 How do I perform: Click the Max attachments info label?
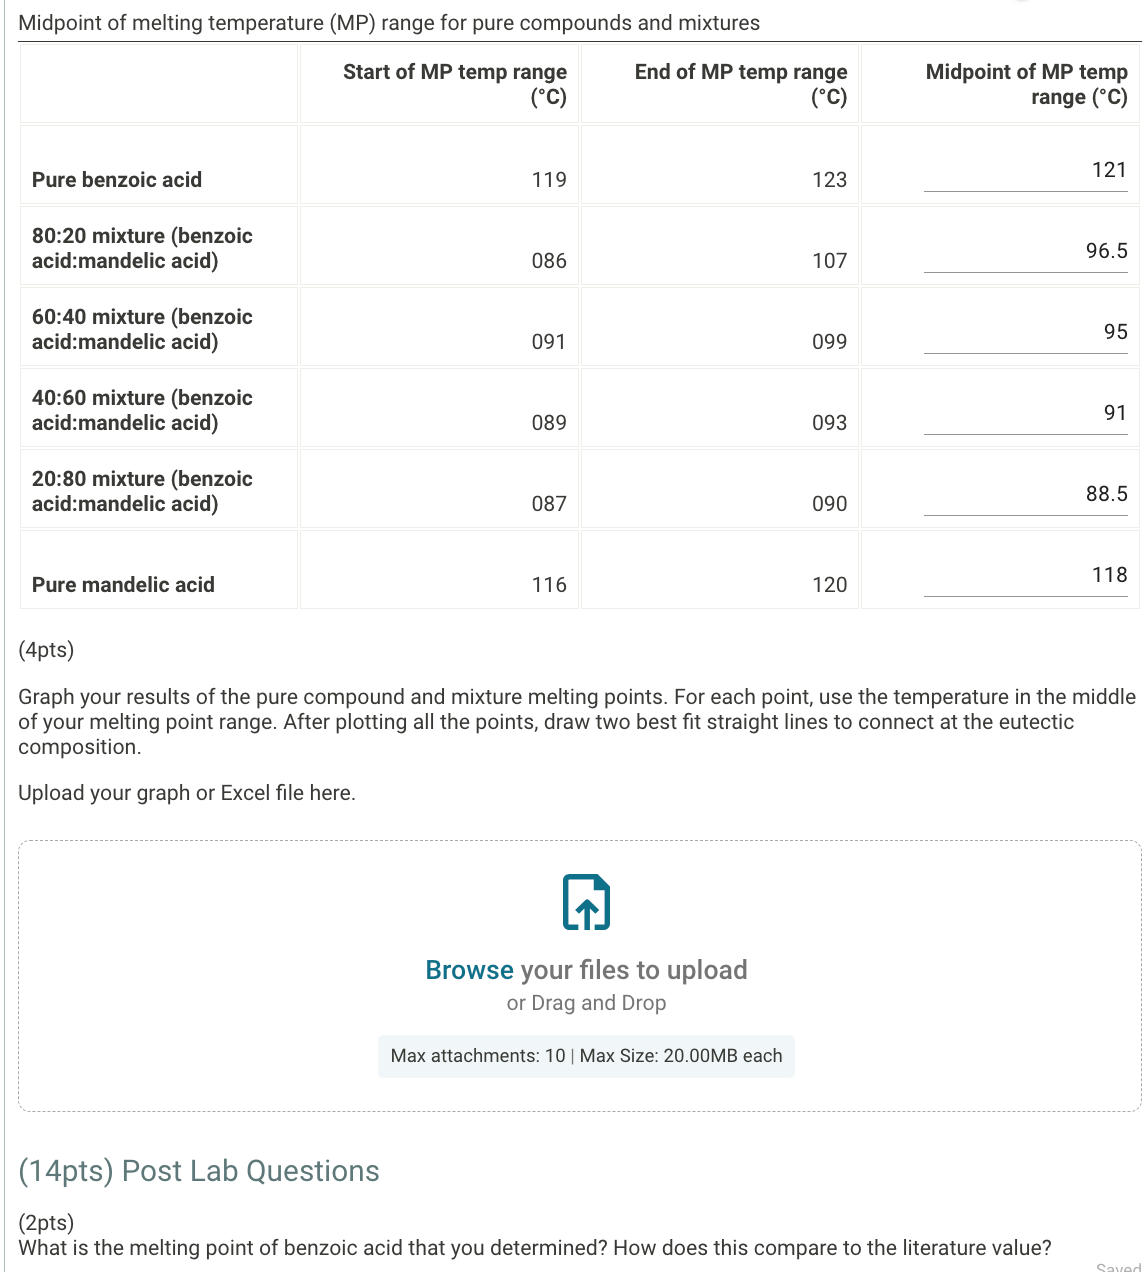(x=586, y=1056)
